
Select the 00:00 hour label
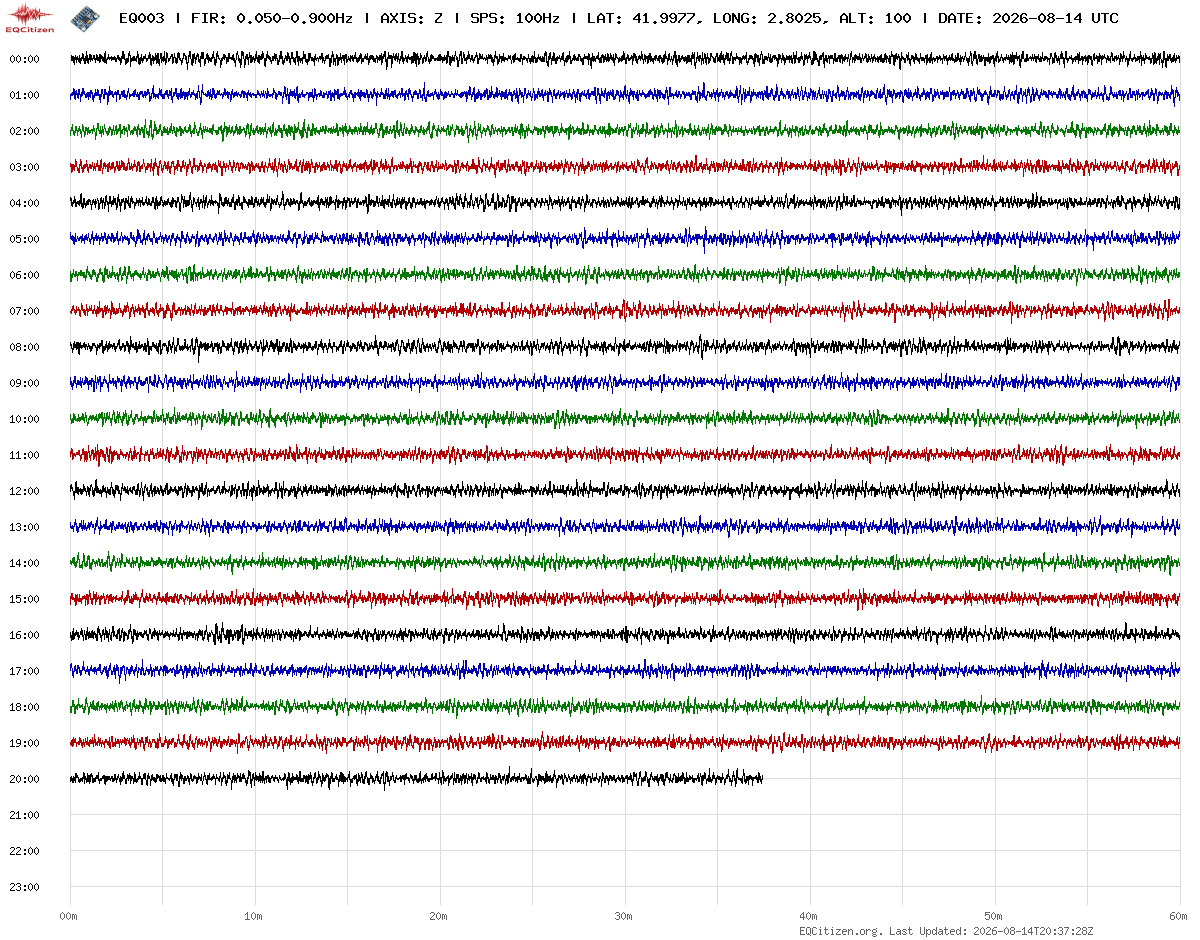pyautogui.click(x=24, y=59)
